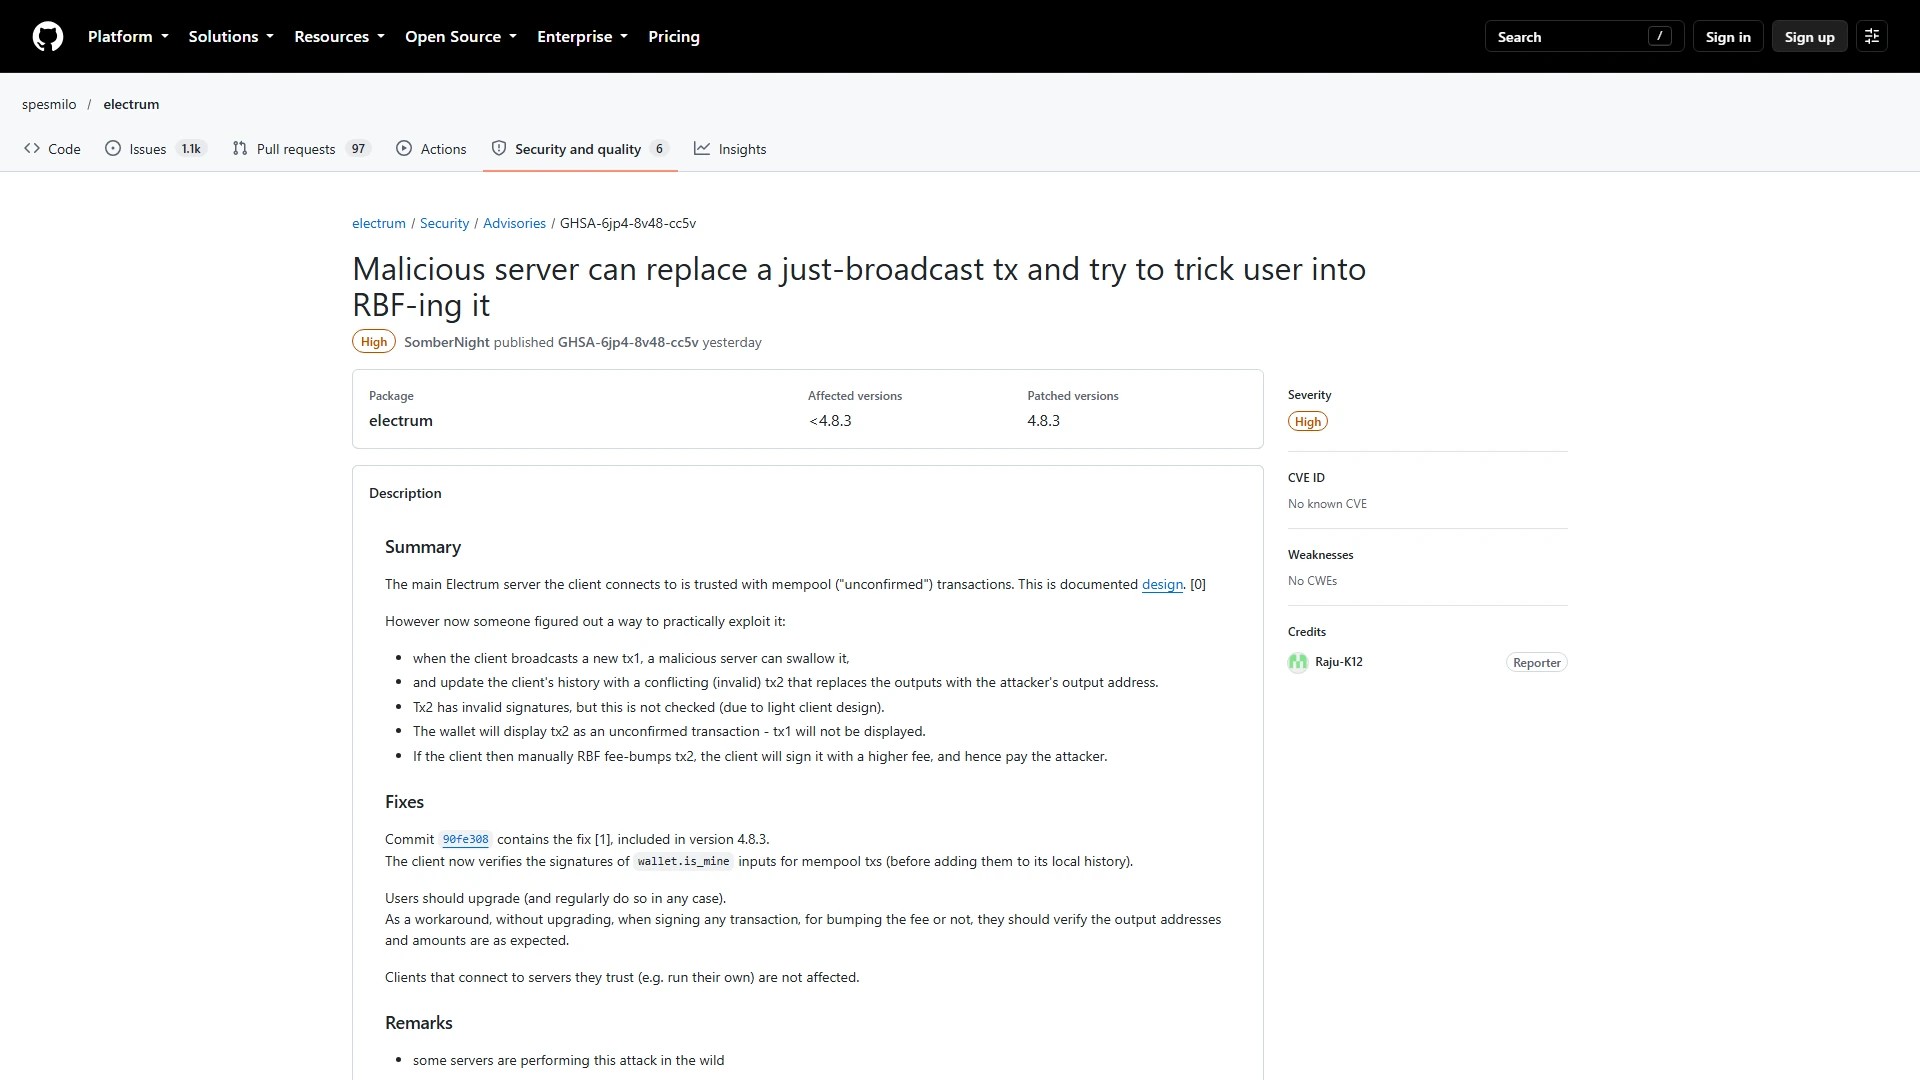The height and width of the screenshot is (1080, 1920).
Task: Click the electrum breadcrumb link
Action: [x=379, y=223]
